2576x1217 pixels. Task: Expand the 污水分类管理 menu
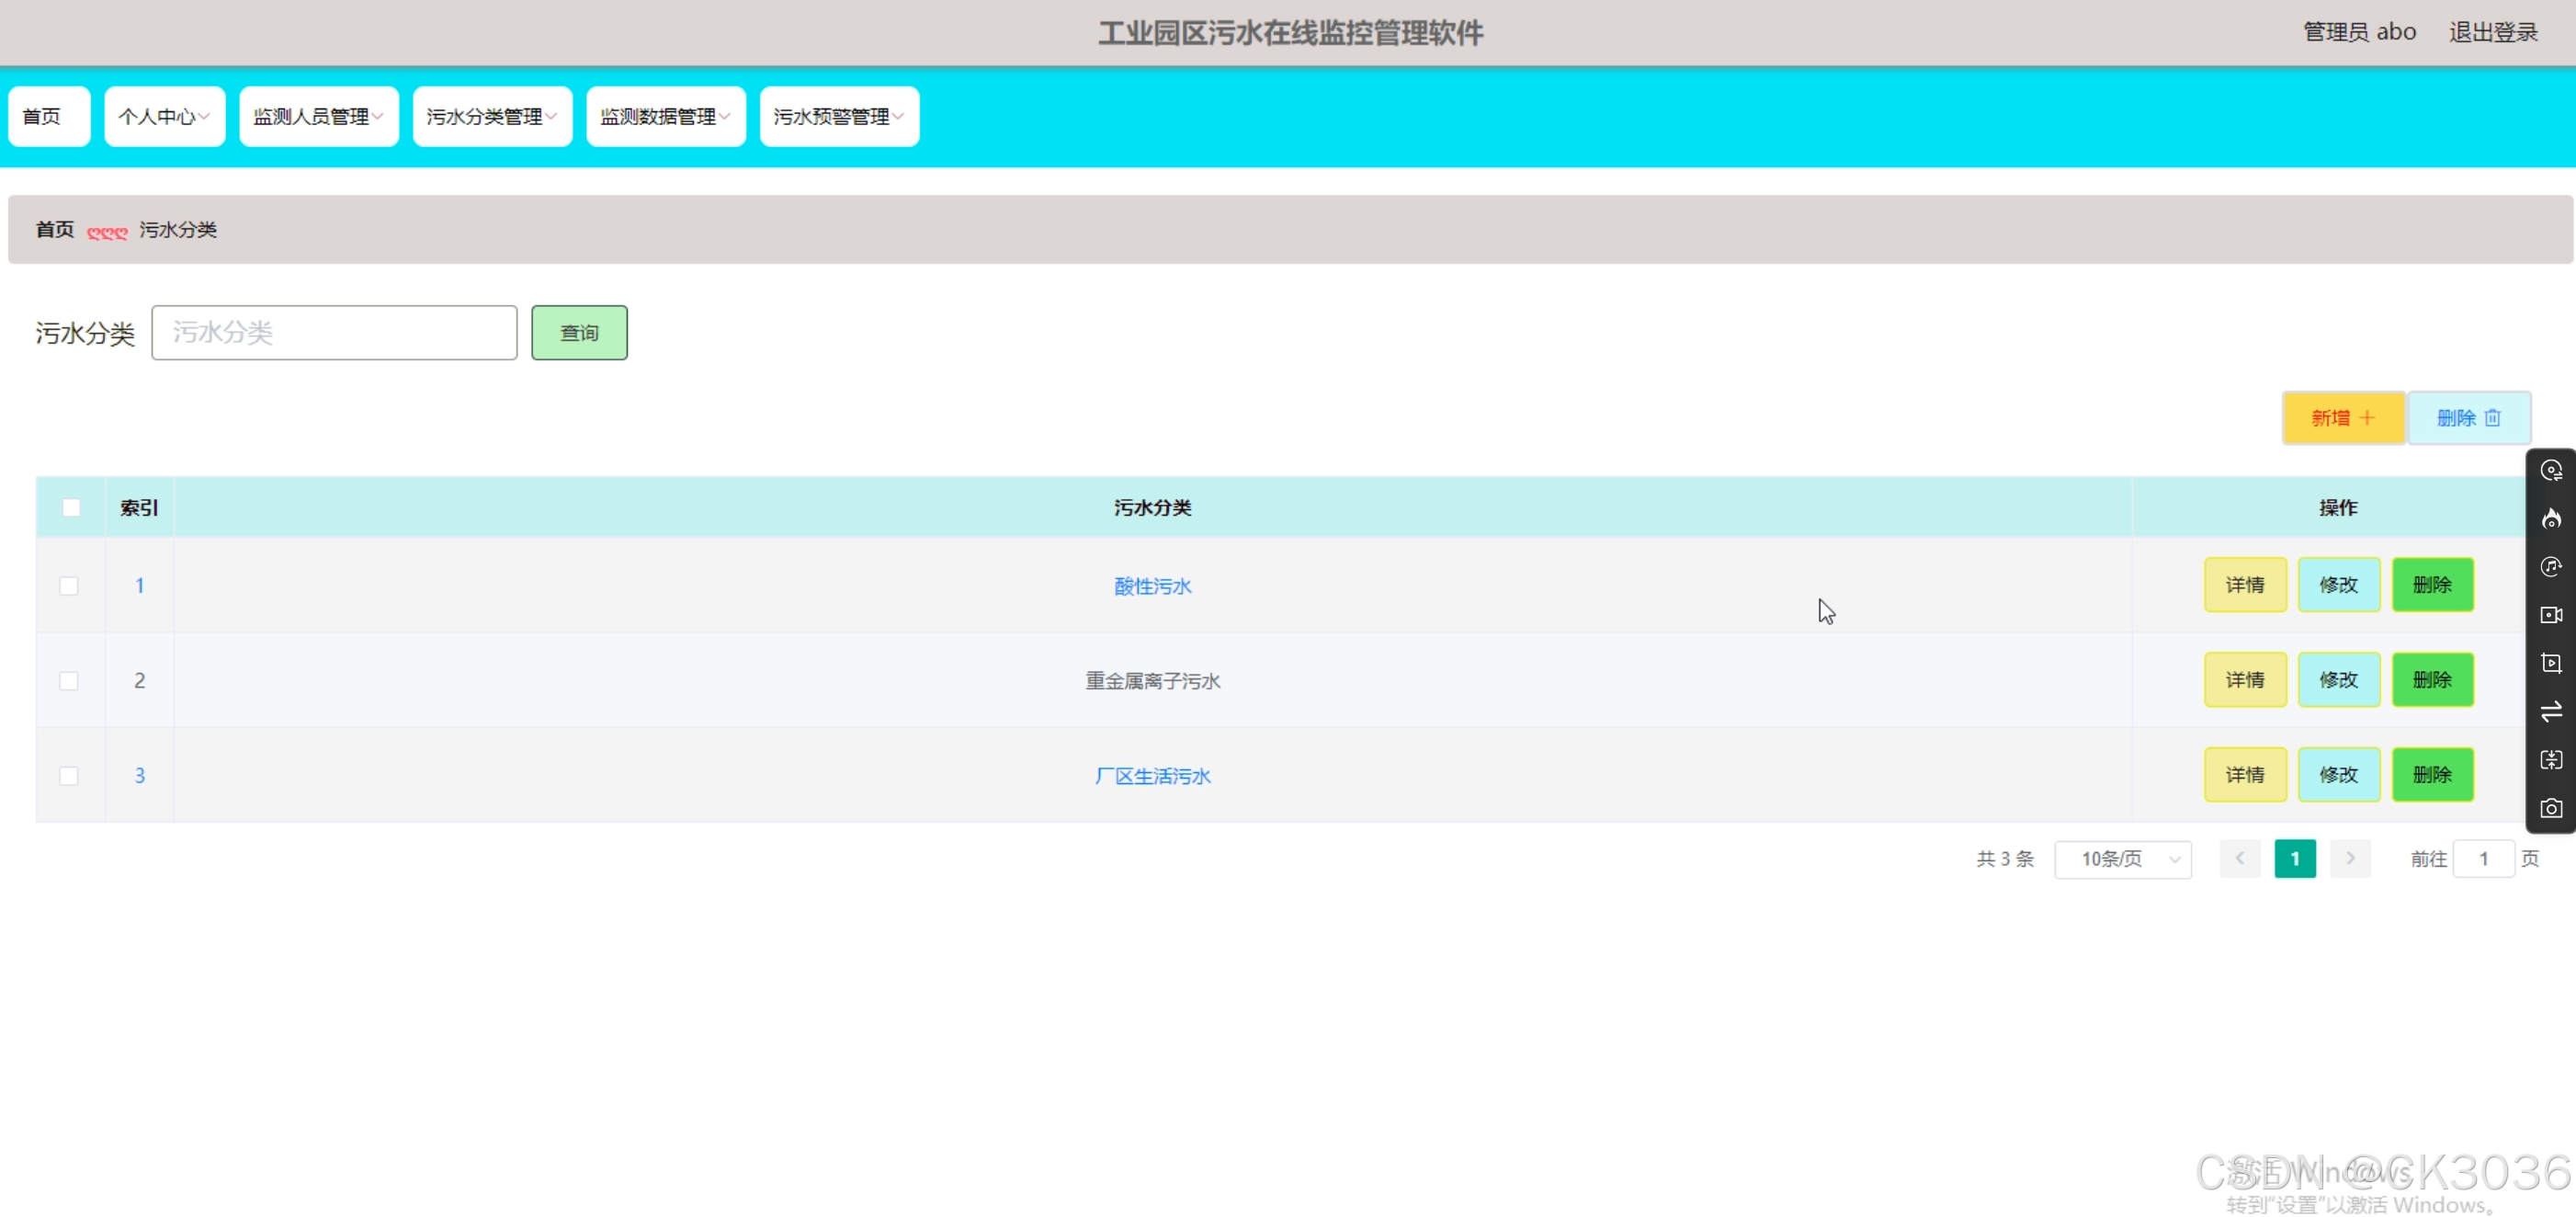pos(492,116)
